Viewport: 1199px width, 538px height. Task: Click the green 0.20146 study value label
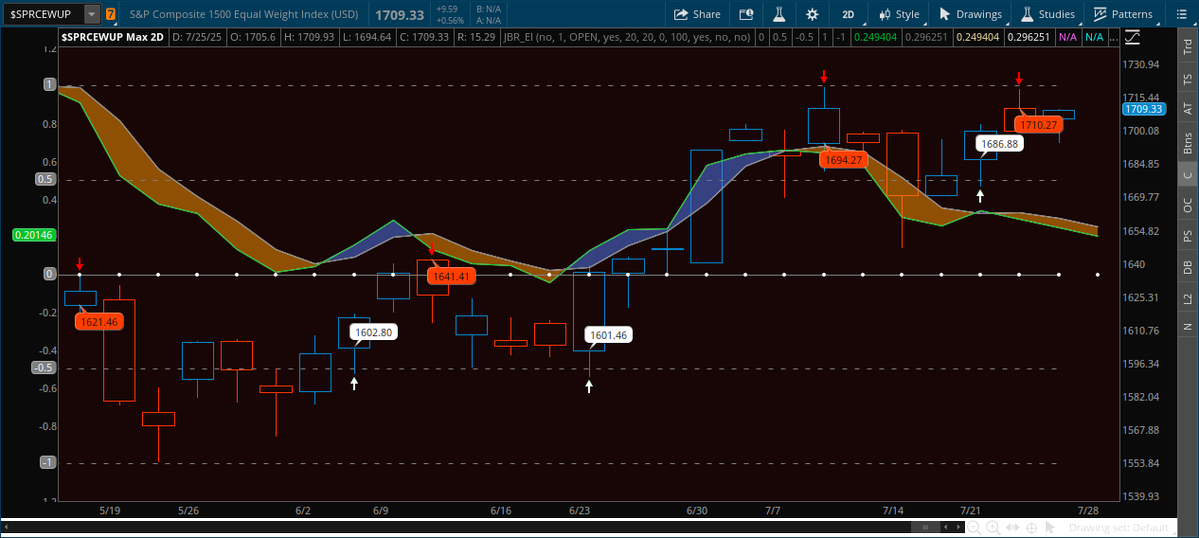(34, 235)
